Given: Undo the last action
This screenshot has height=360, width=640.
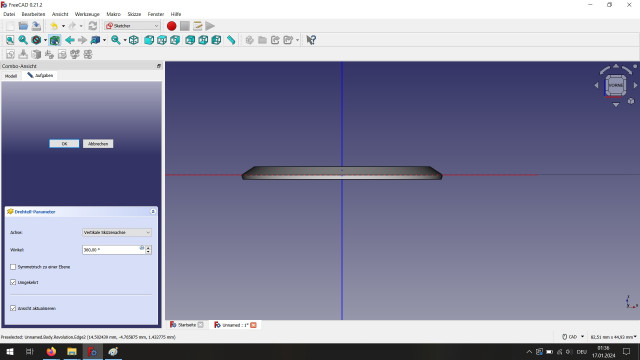Looking at the screenshot, I should (x=54, y=26).
